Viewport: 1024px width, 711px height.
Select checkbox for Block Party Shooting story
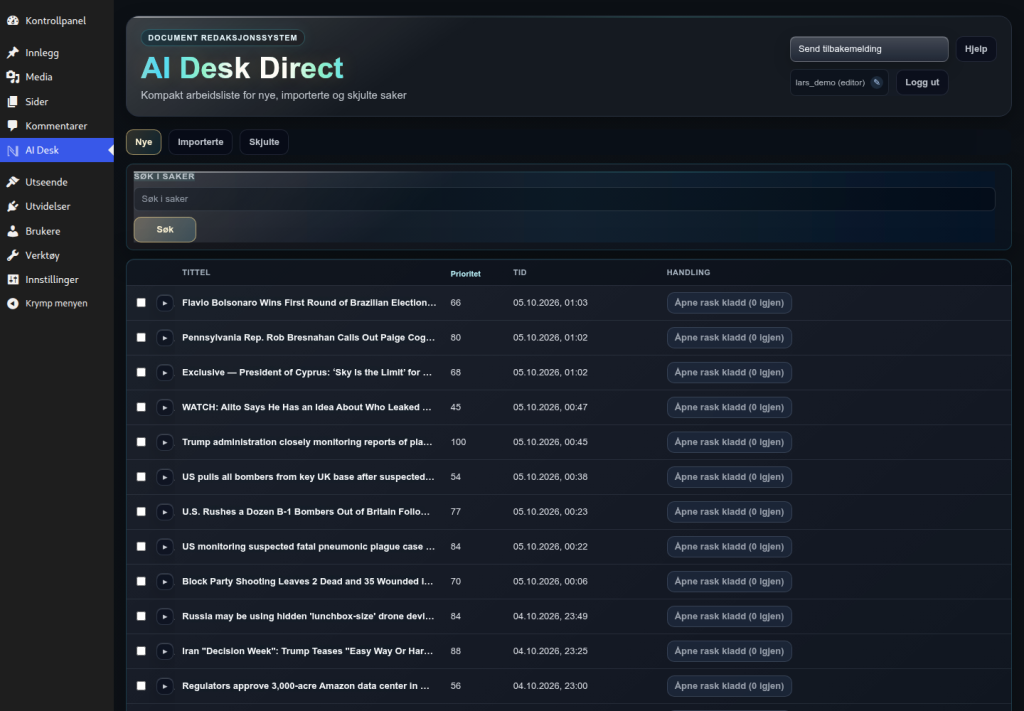[x=141, y=581]
